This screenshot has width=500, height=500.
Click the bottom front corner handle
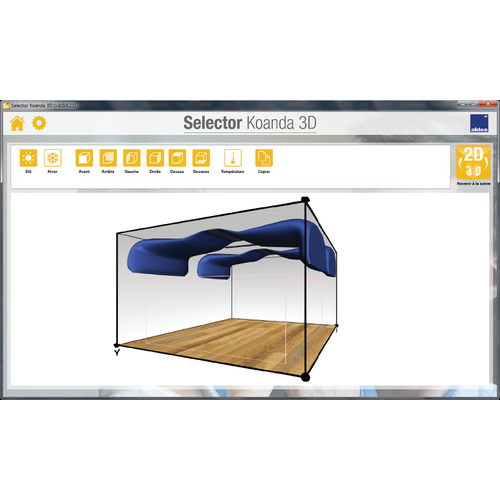pos(305,377)
